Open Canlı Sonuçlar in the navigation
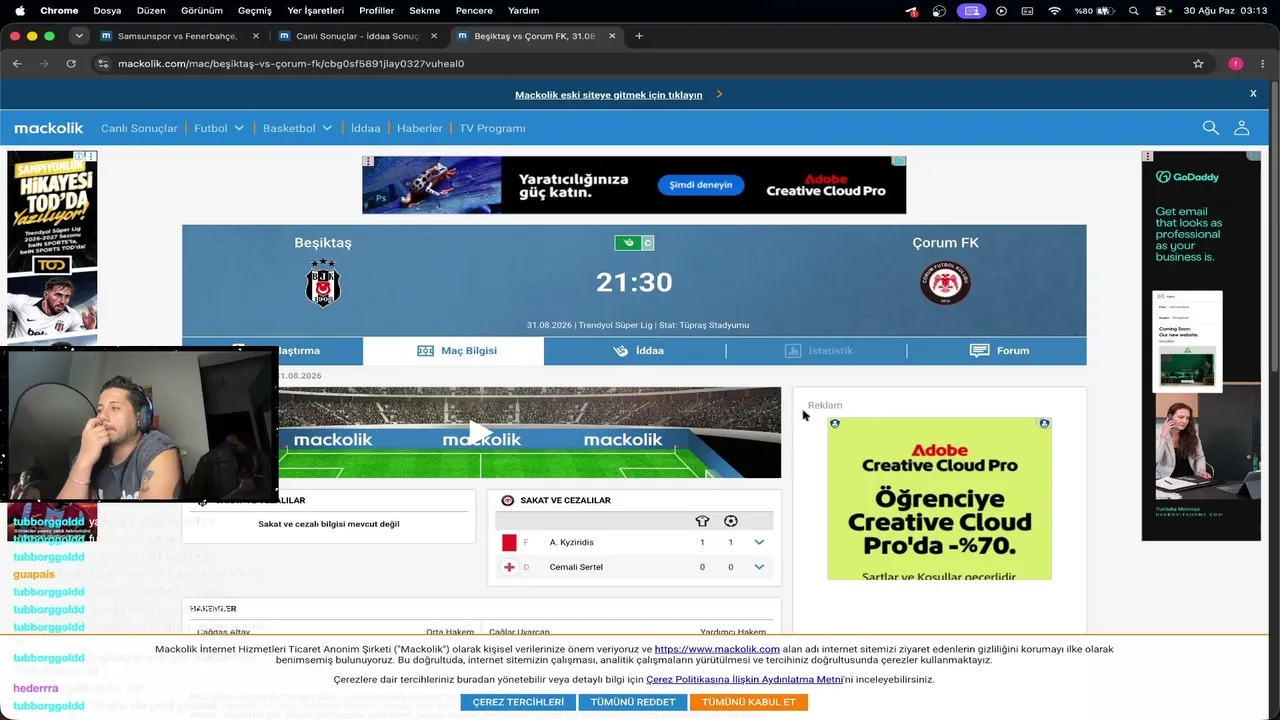 pos(139,128)
